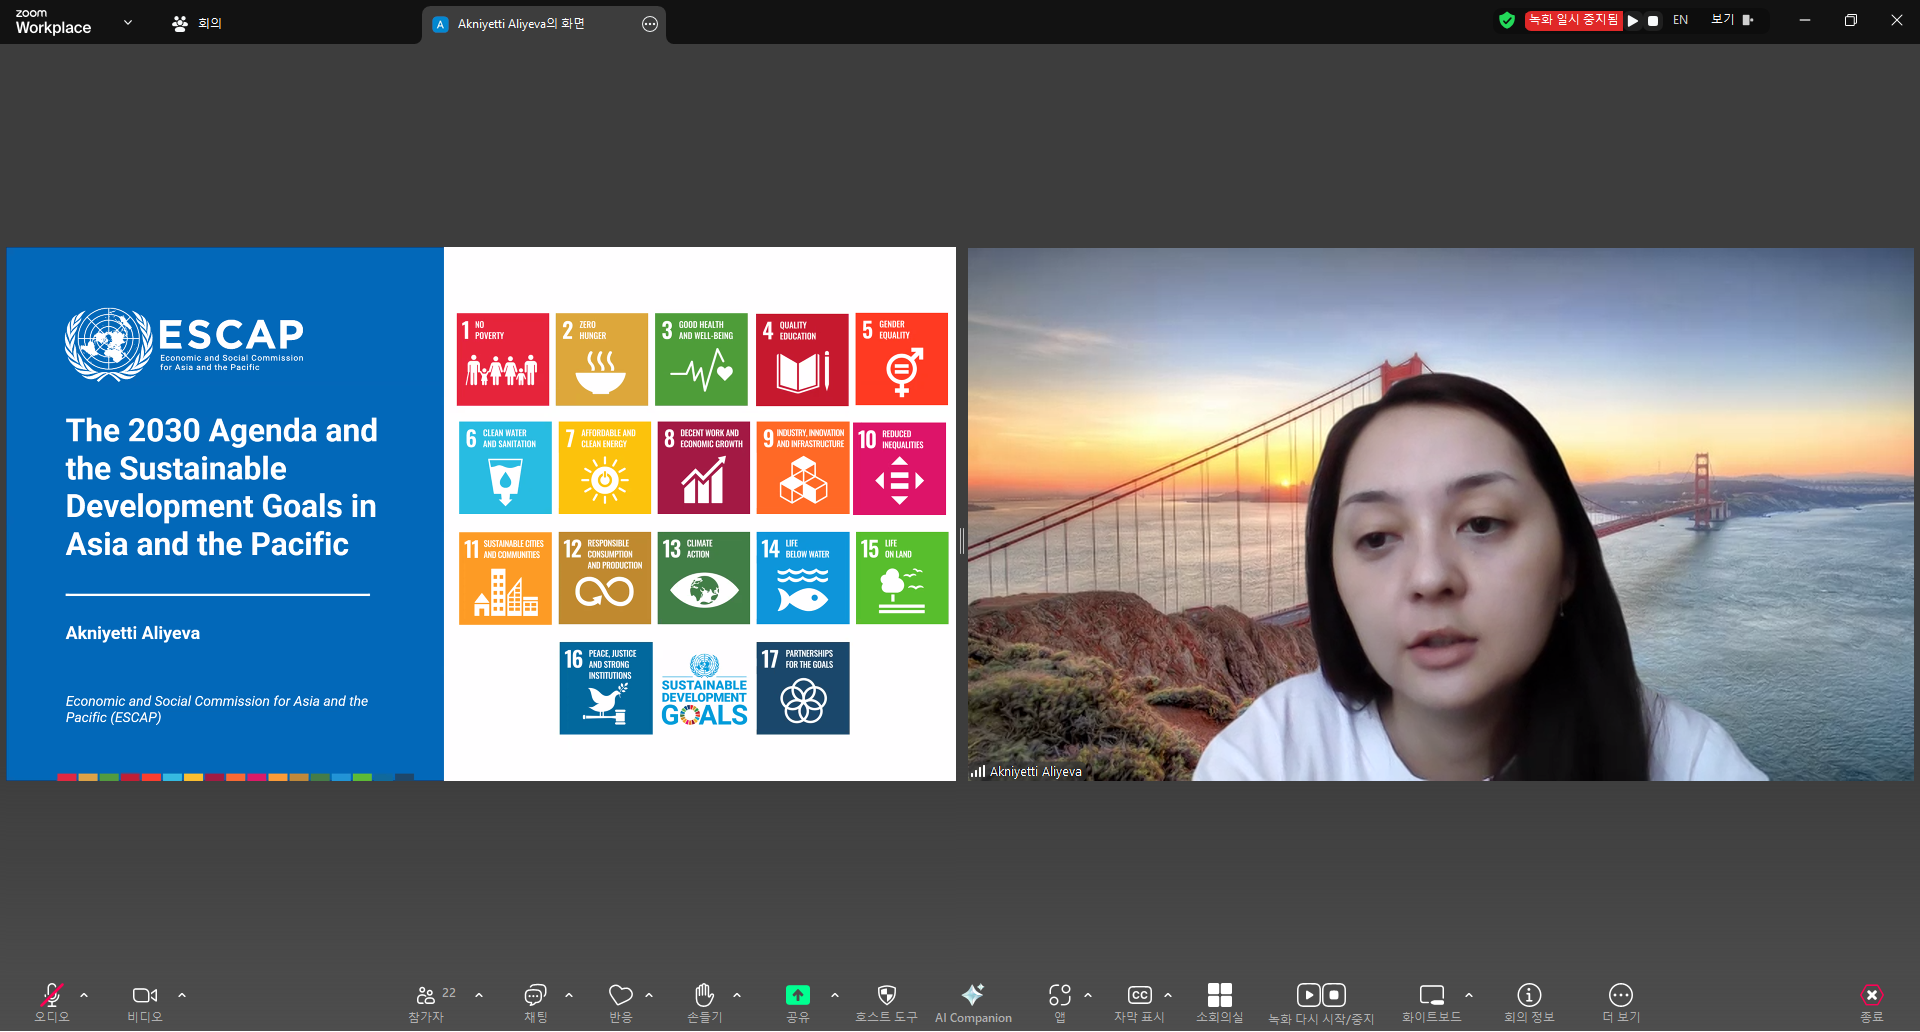The height and width of the screenshot is (1032, 1920).
Task: Open Breakout Rooms grid icon
Action: pos(1219,995)
